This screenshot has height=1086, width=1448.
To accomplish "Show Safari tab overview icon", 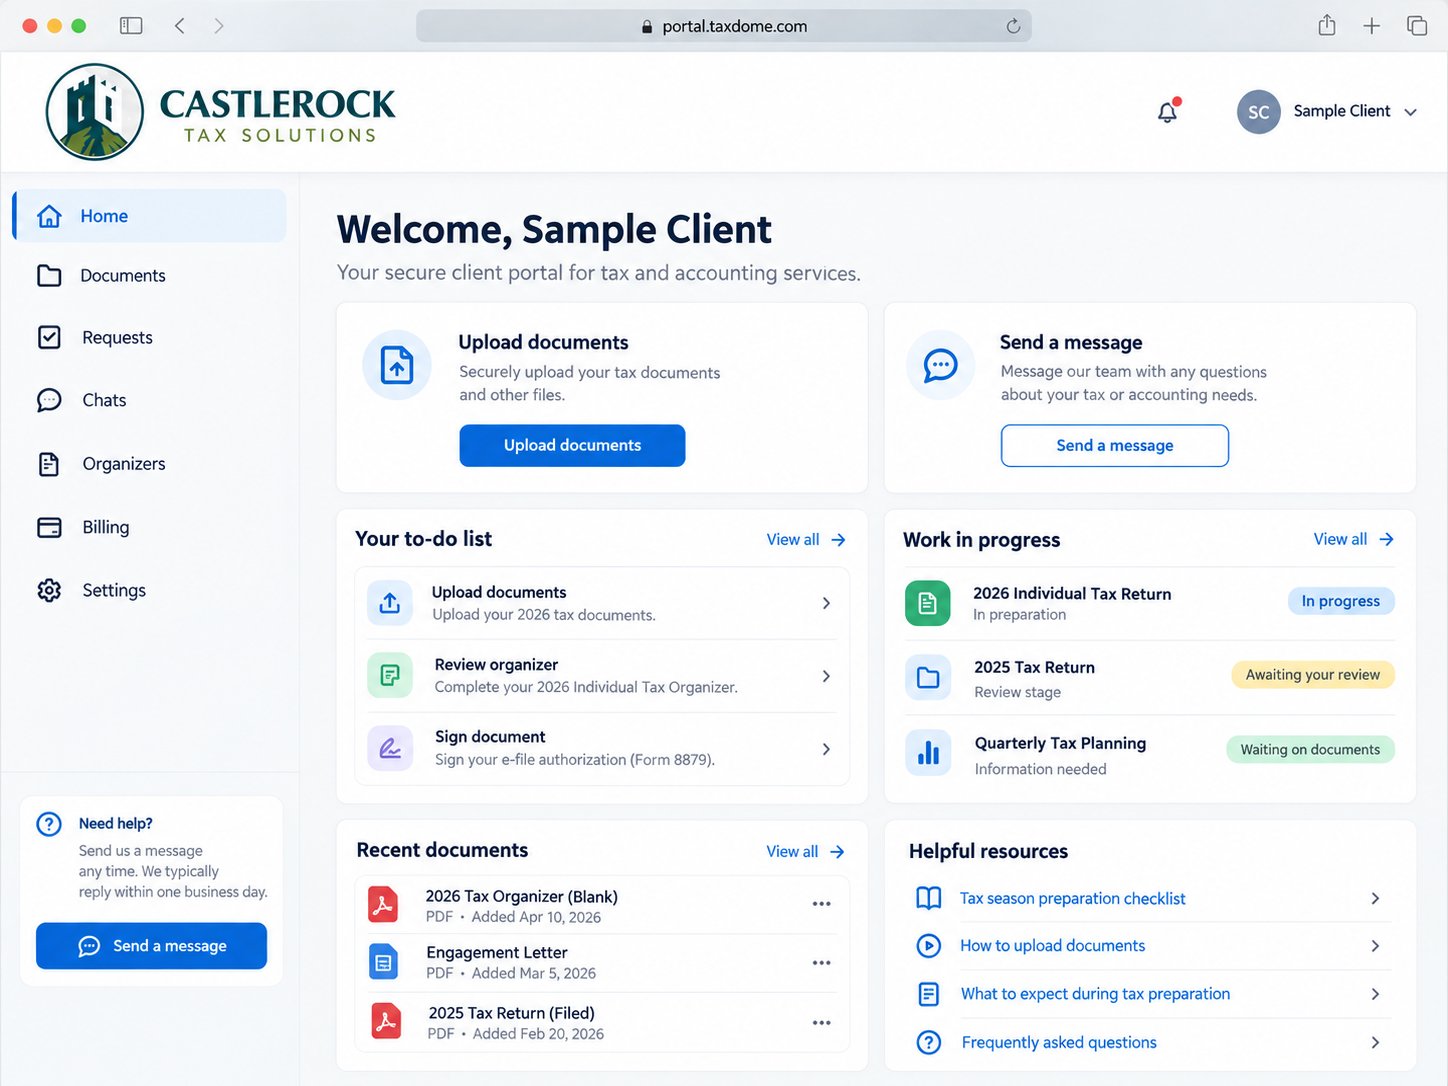I will 1416,26.
